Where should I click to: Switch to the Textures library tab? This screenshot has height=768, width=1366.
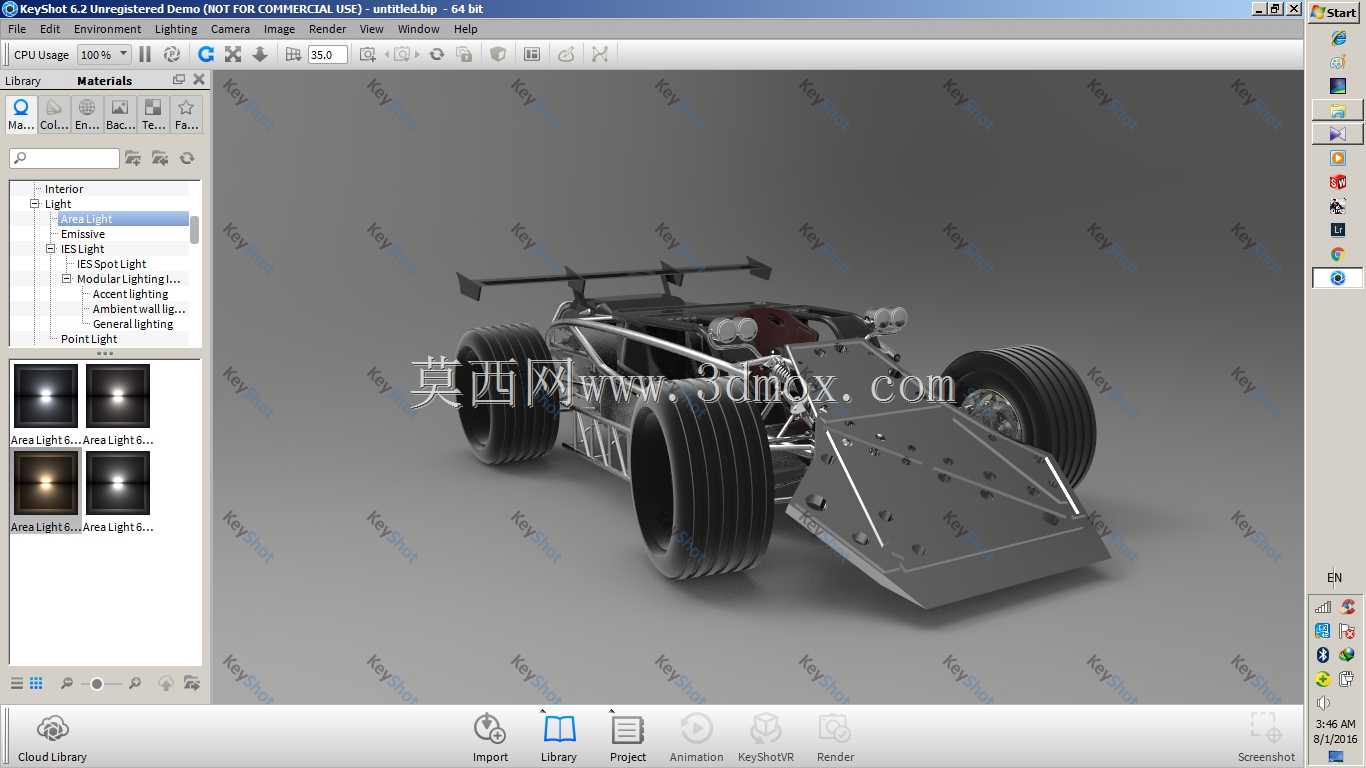[x=153, y=114]
